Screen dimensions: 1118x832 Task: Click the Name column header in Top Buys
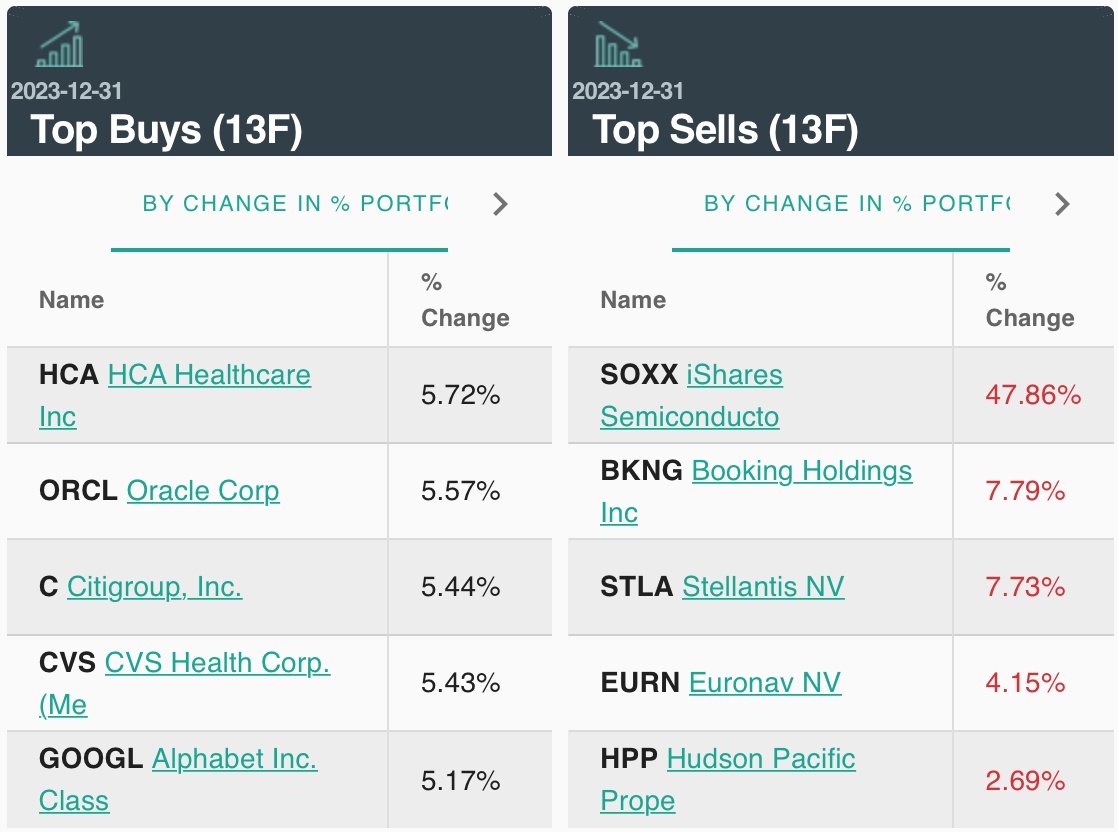pyautogui.click(x=71, y=300)
